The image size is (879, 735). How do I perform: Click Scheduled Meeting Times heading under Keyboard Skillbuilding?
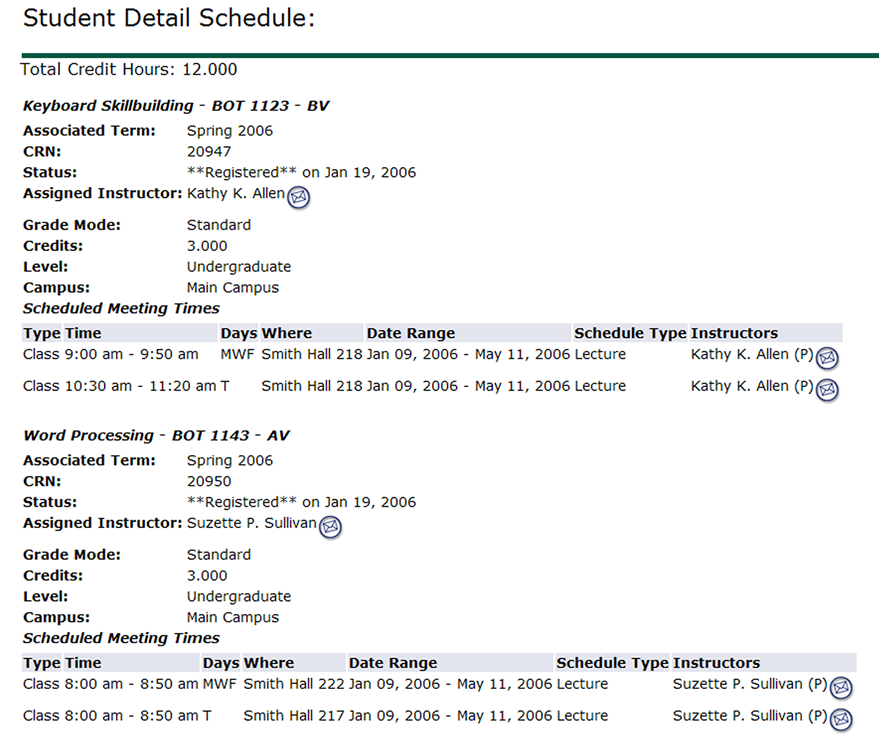tap(121, 309)
